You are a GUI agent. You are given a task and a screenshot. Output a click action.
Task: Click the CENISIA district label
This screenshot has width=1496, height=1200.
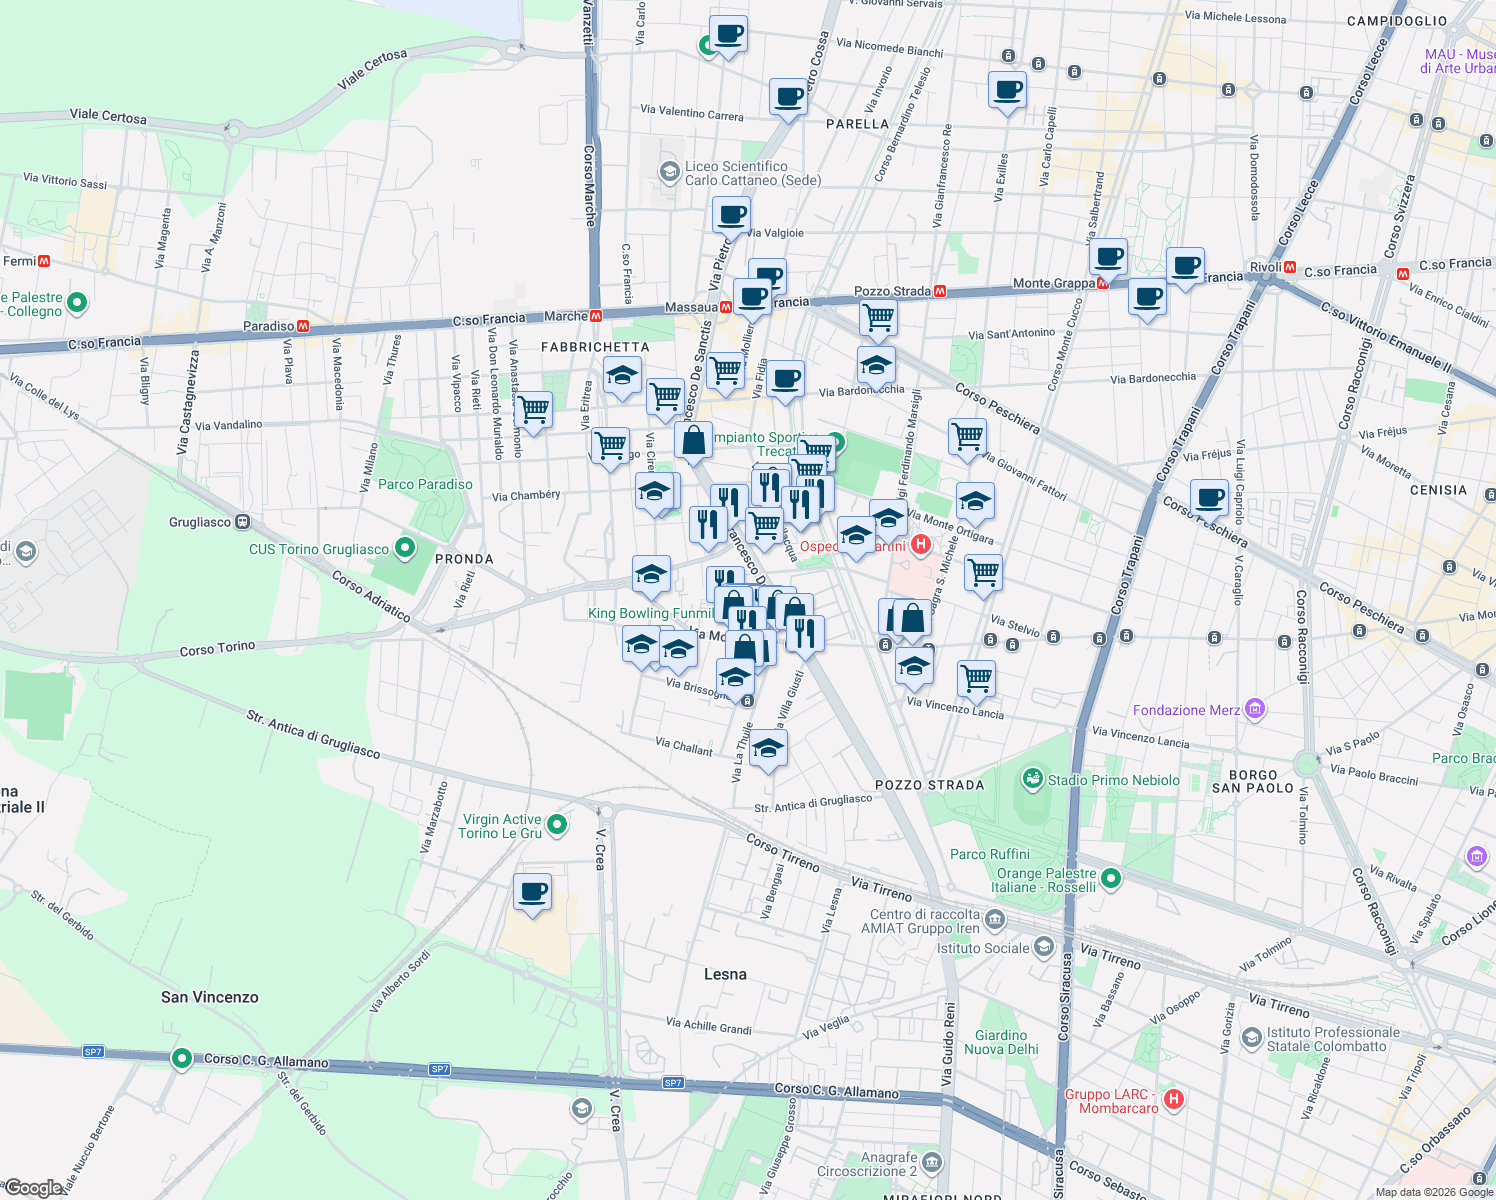pos(1438,490)
